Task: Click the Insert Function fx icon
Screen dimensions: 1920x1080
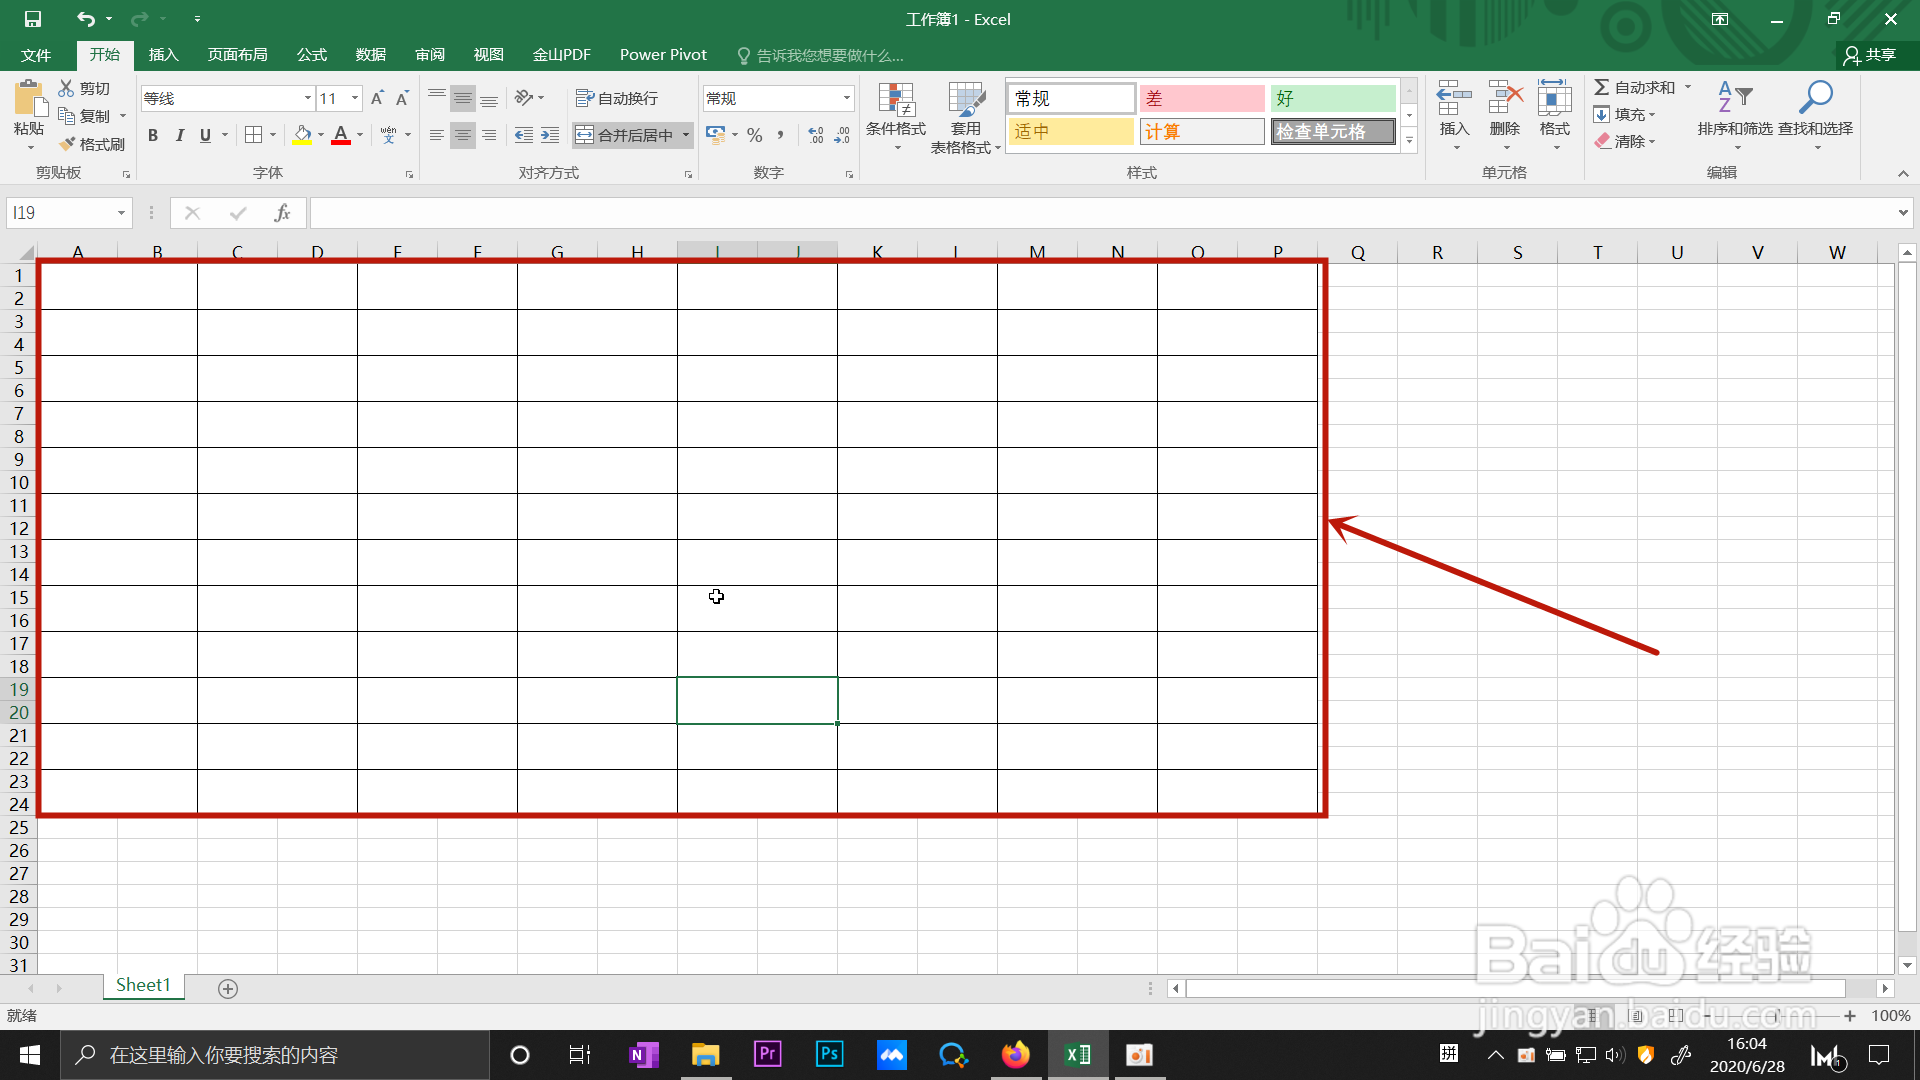Action: click(282, 213)
